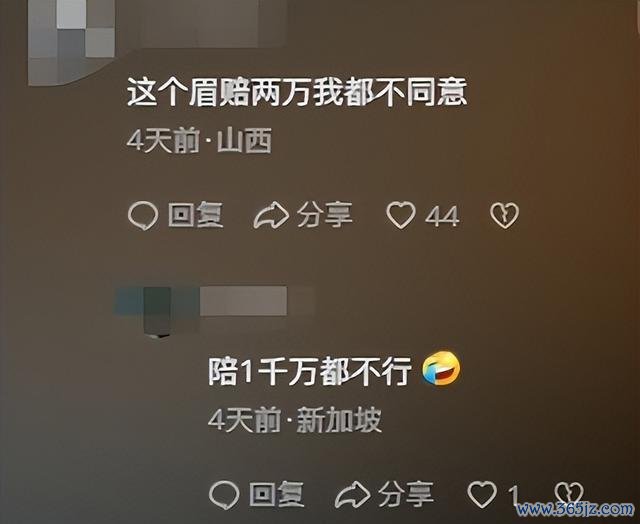
Task: Dislike the Shanxi comment with broken heart
Action: coord(504,215)
